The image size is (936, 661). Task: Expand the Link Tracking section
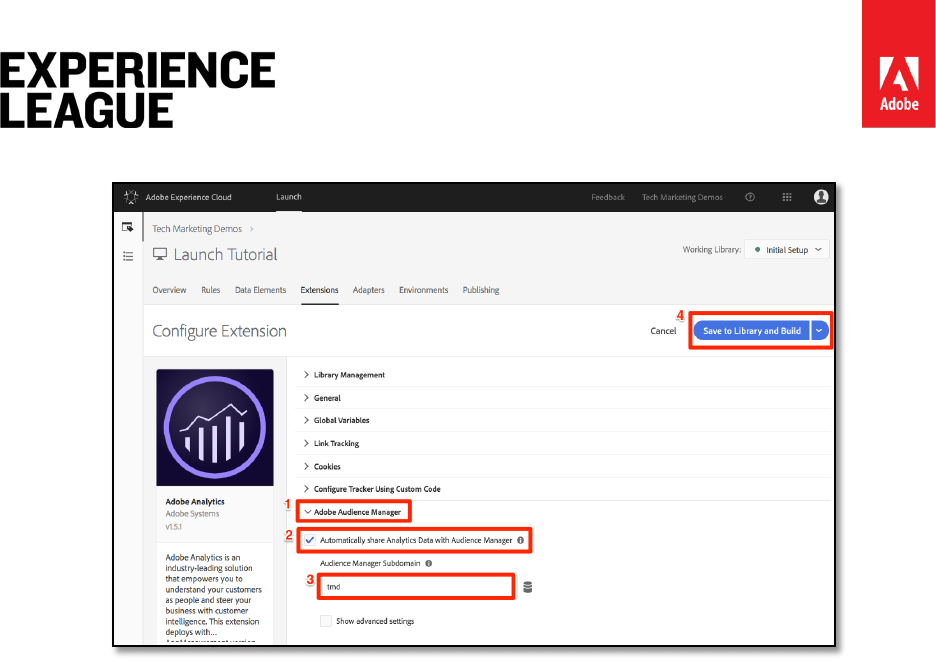[331, 443]
